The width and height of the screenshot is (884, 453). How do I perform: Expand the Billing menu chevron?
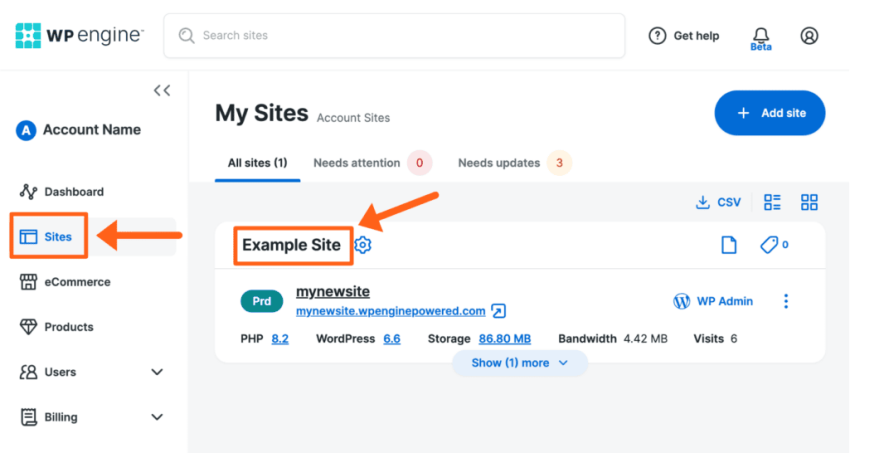click(157, 417)
